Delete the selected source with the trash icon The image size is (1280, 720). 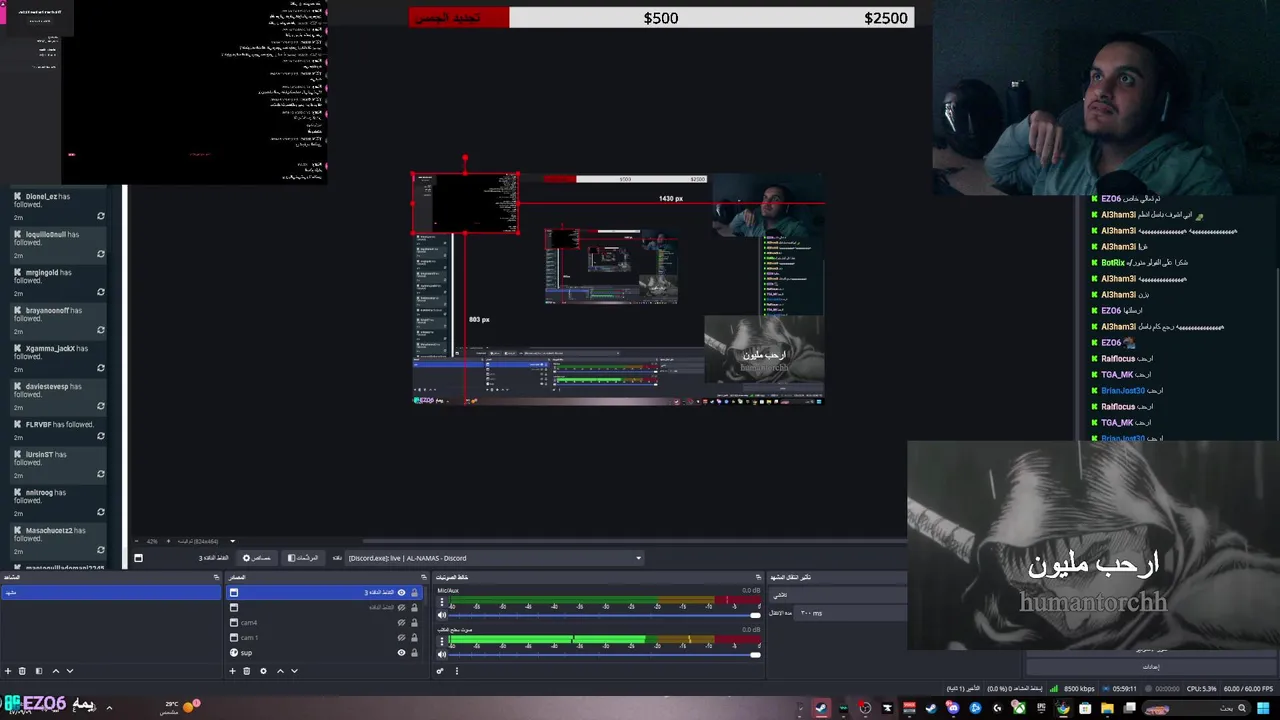point(247,671)
